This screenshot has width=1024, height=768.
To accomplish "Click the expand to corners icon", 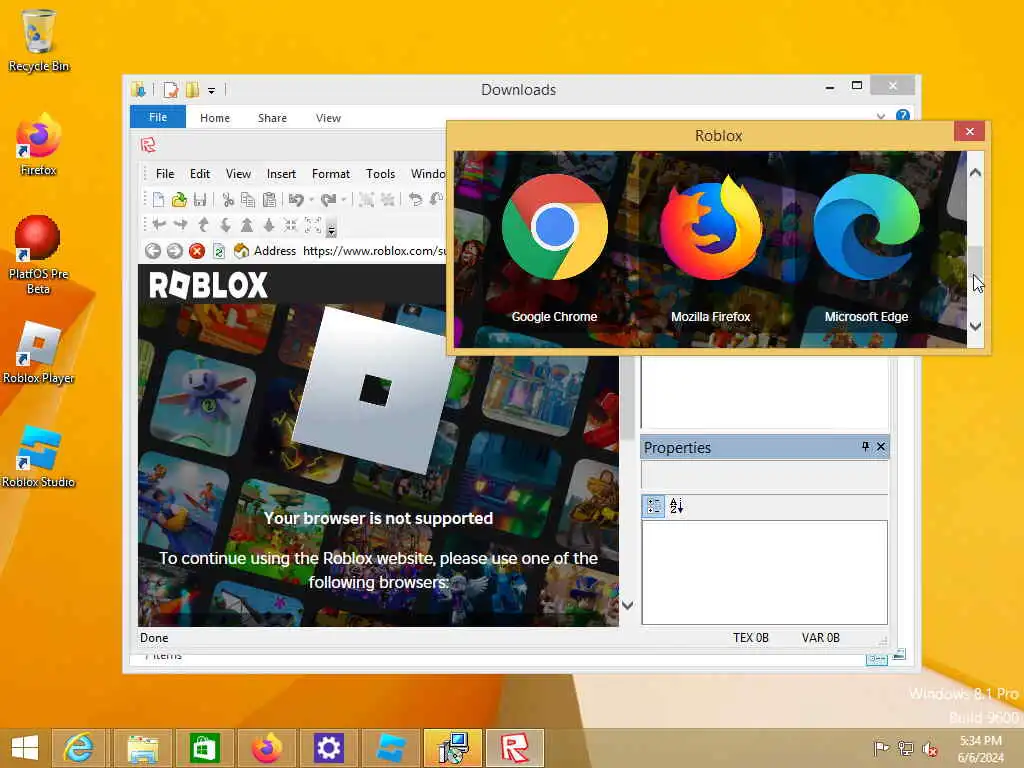I will pyautogui.click(x=313, y=225).
